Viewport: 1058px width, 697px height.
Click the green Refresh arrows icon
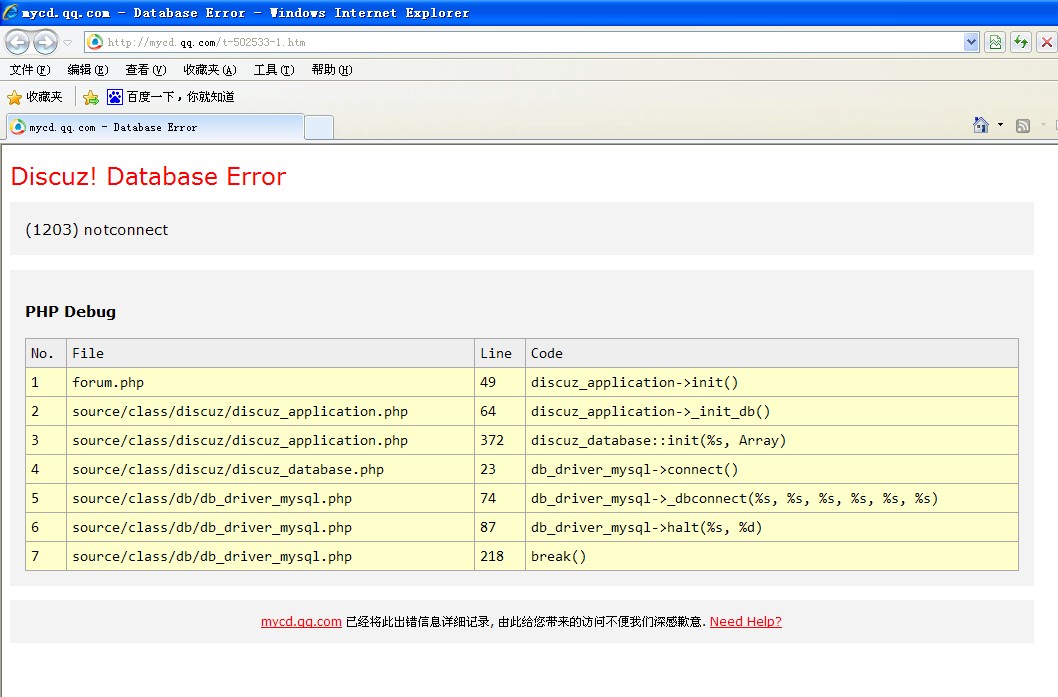click(1021, 42)
